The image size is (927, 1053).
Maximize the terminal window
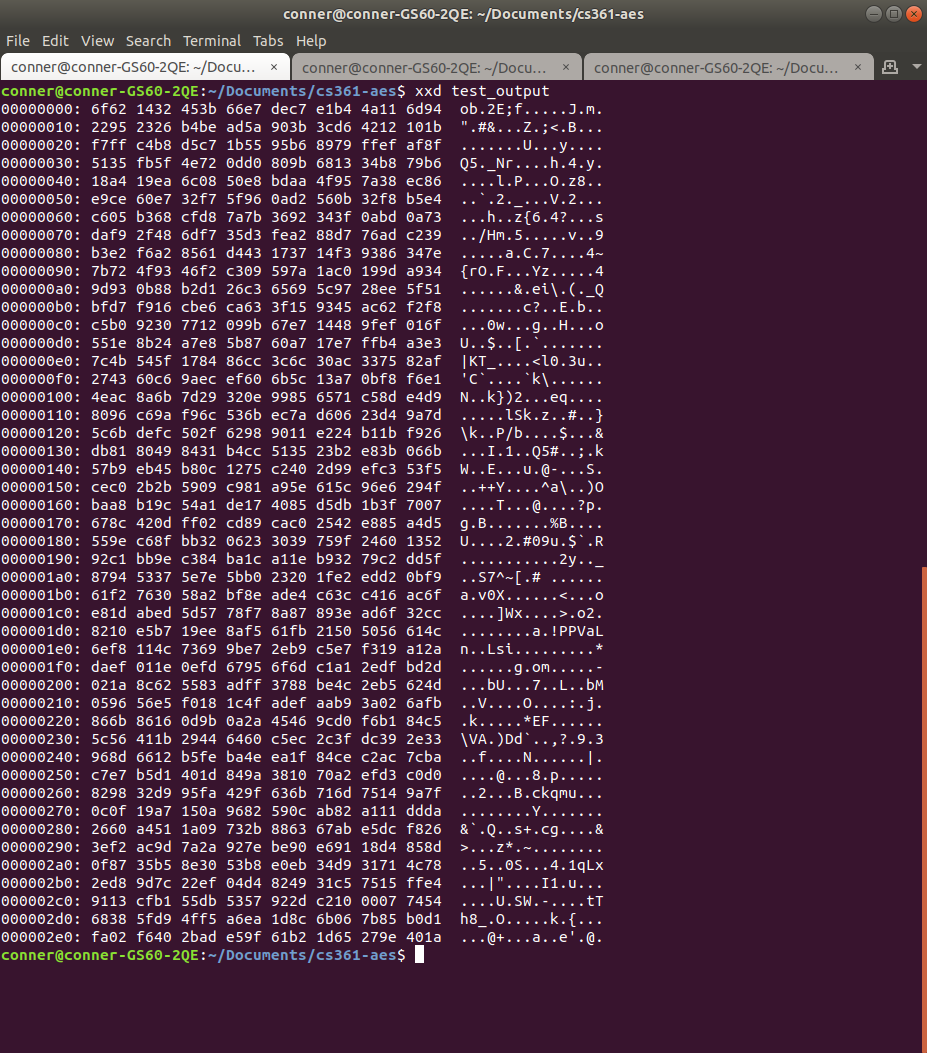(x=894, y=14)
